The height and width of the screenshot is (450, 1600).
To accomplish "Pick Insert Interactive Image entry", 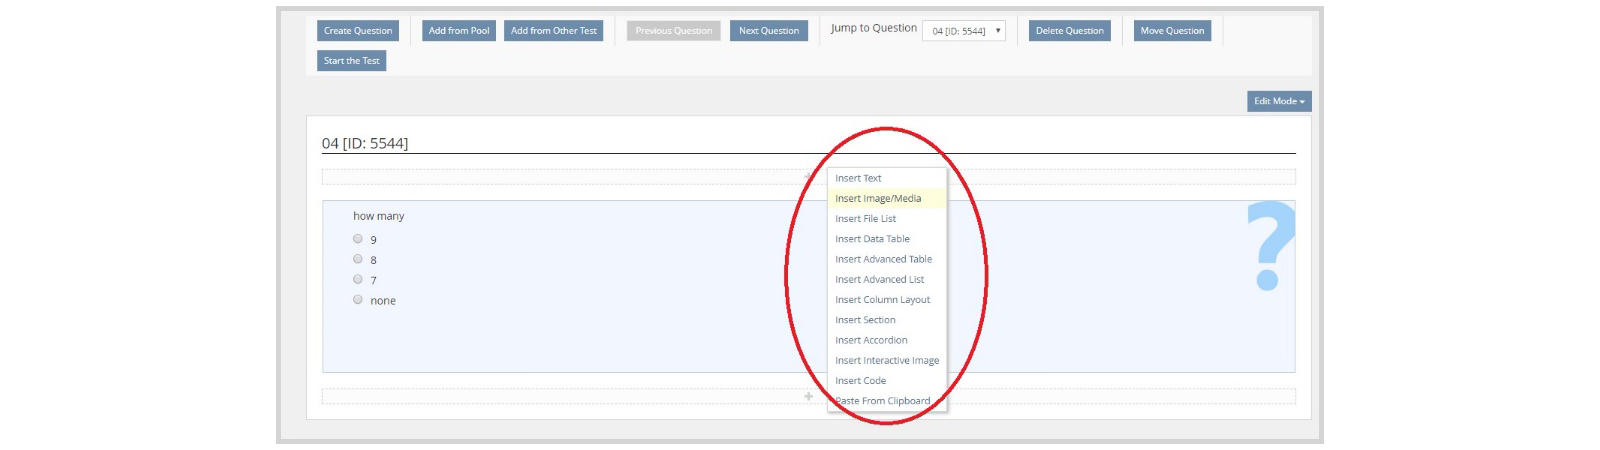I will click(x=887, y=360).
